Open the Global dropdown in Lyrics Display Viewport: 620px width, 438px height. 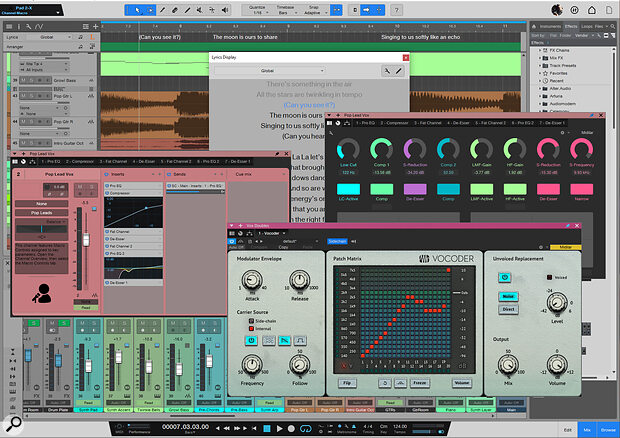[270, 71]
